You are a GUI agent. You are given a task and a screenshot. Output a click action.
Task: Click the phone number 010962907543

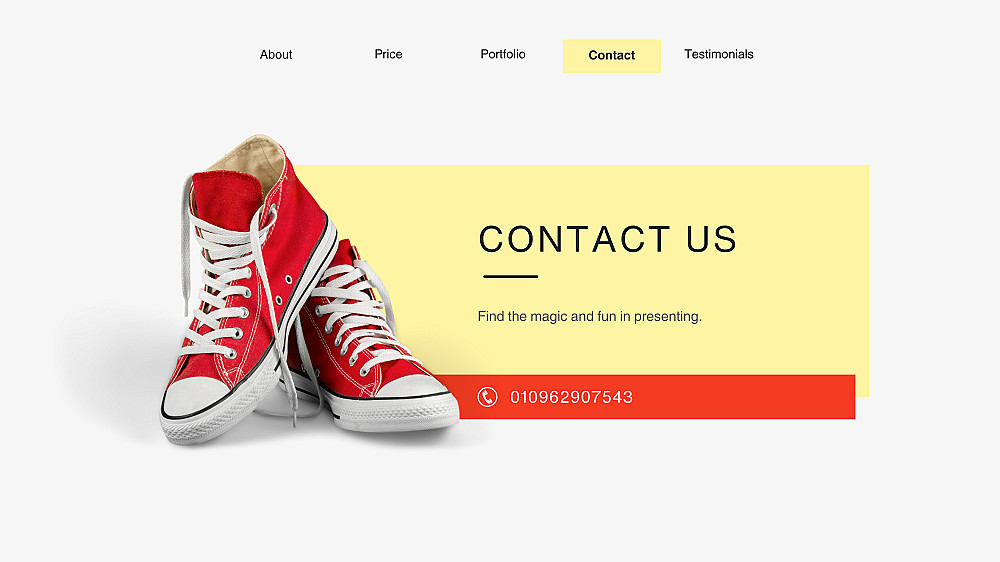(x=571, y=397)
